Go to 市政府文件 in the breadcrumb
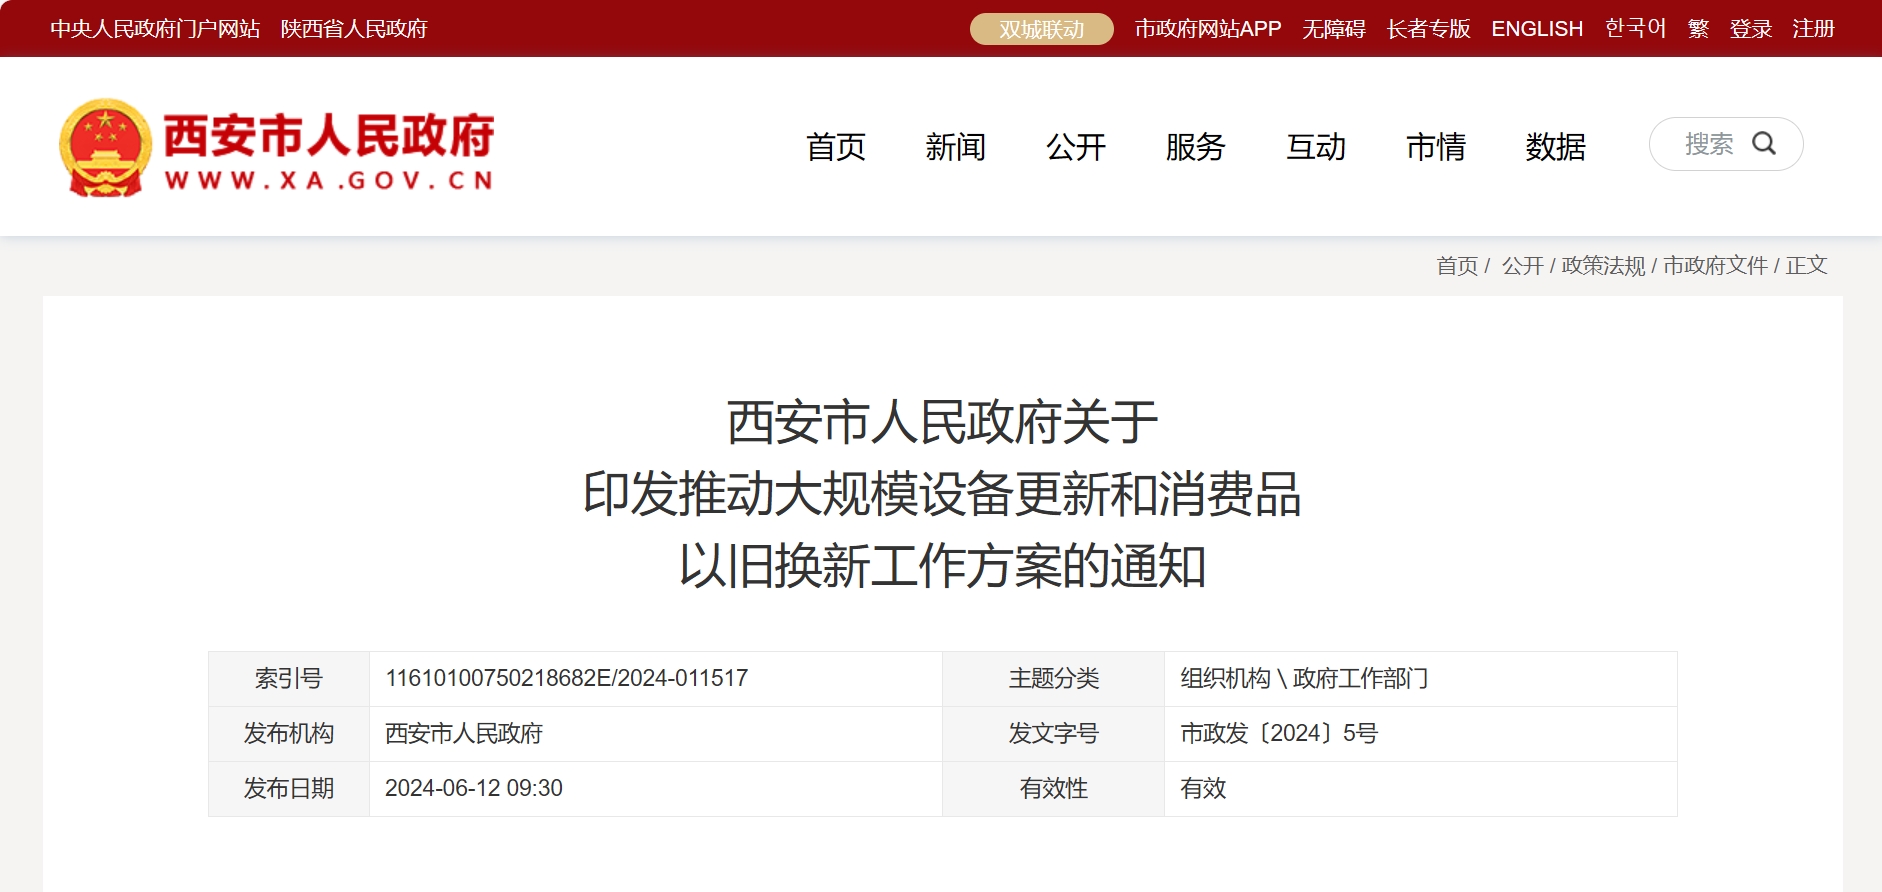Screen dimensions: 1882x892 coord(1715,265)
